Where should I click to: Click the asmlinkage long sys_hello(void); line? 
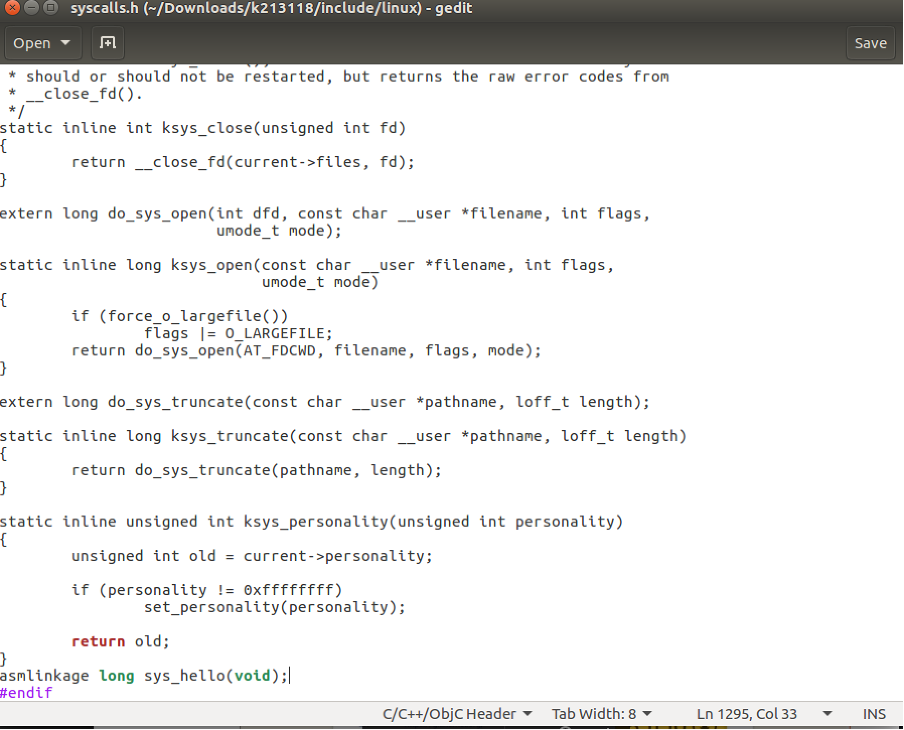coord(144,675)
